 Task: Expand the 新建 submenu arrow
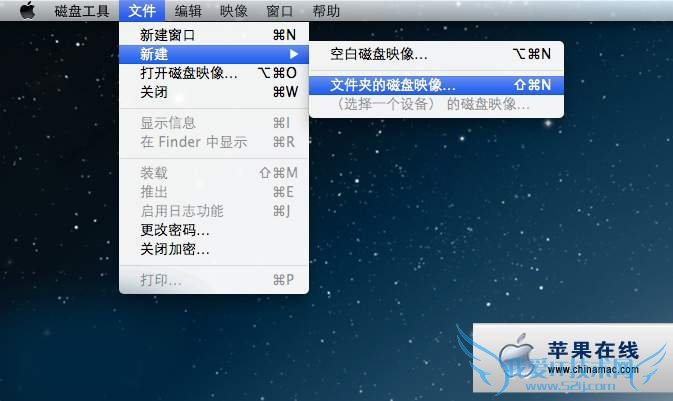coord(294,54)
